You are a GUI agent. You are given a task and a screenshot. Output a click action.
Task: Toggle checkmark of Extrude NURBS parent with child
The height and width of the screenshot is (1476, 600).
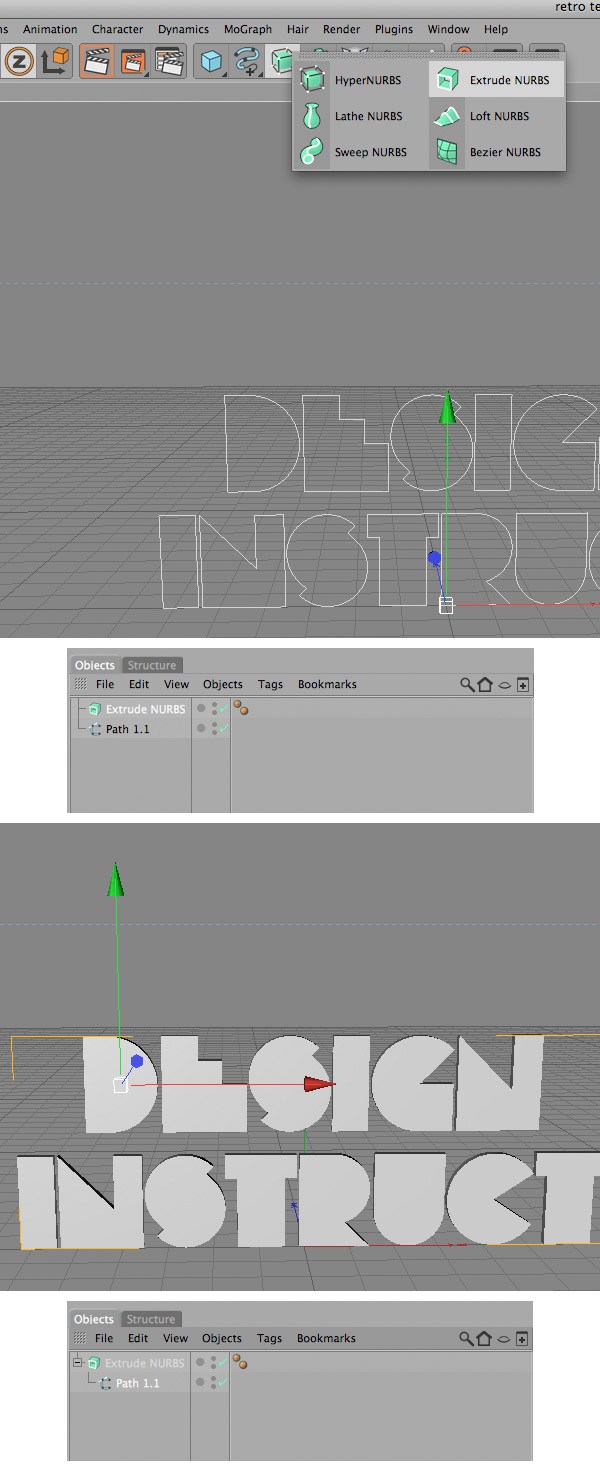coord(222,1363)
